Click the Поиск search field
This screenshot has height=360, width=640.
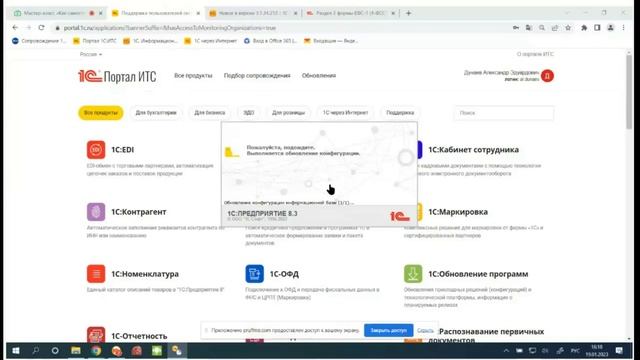(504, 113)
